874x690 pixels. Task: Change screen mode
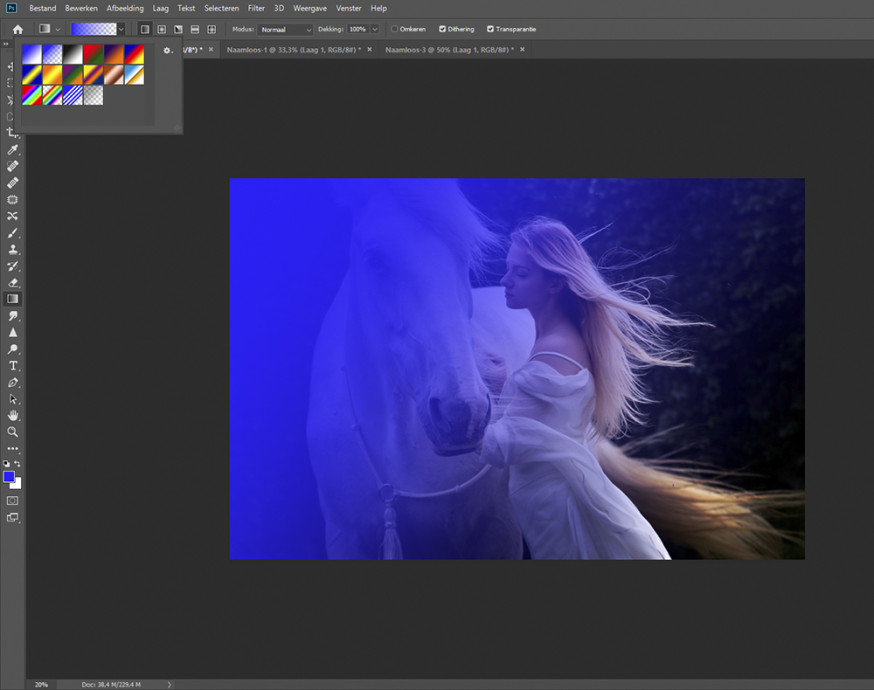[x=12, y=517]
